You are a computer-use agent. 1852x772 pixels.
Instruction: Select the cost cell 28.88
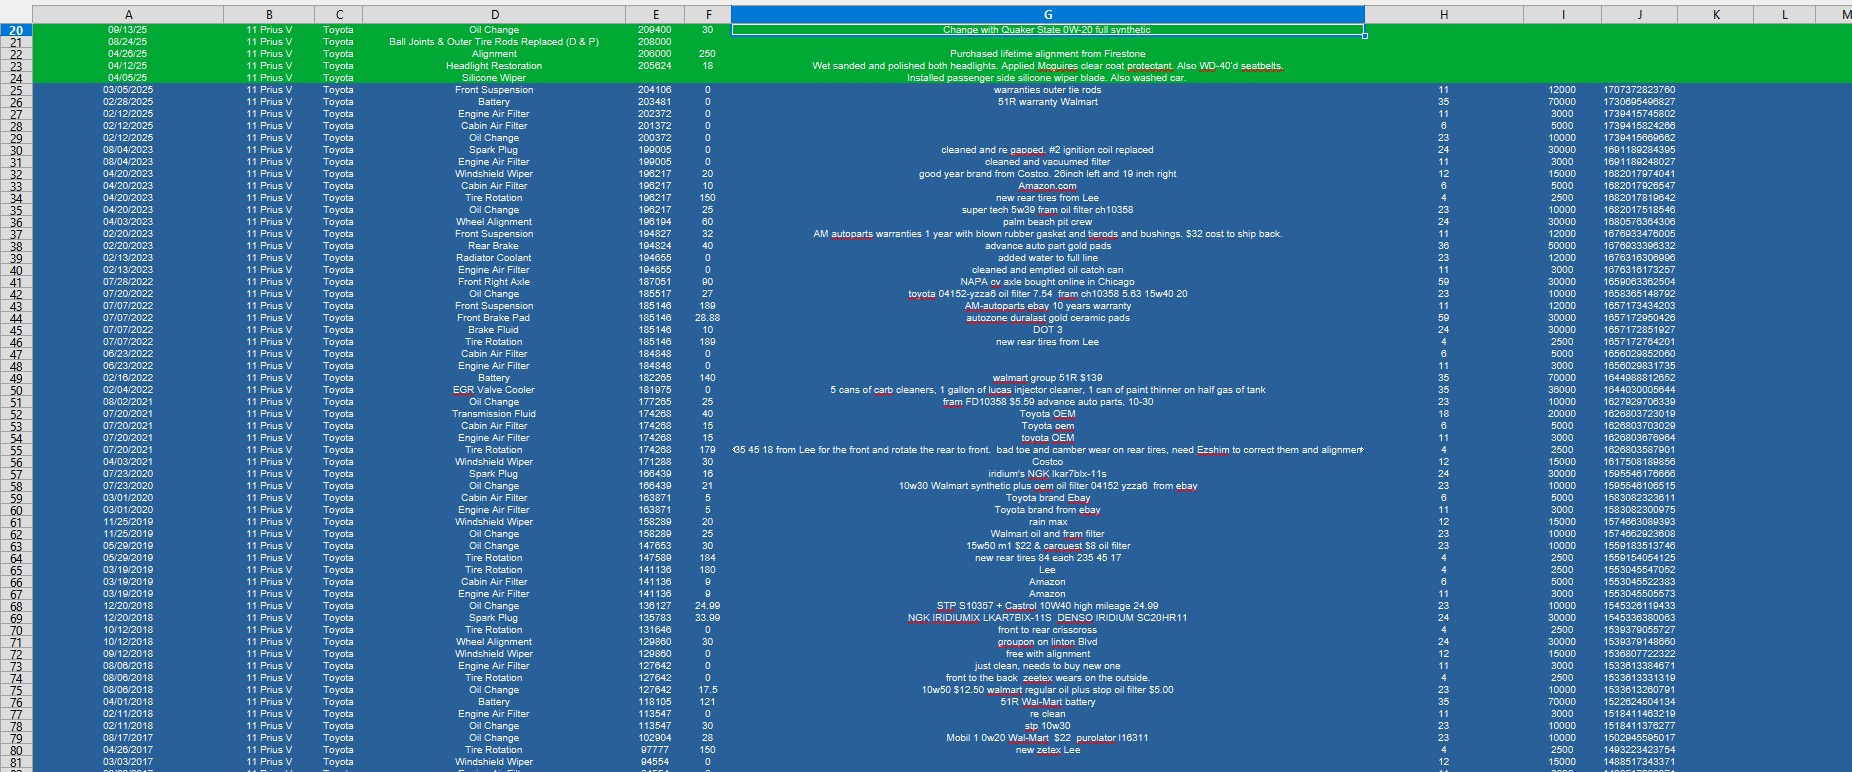[x=708, y=318]
